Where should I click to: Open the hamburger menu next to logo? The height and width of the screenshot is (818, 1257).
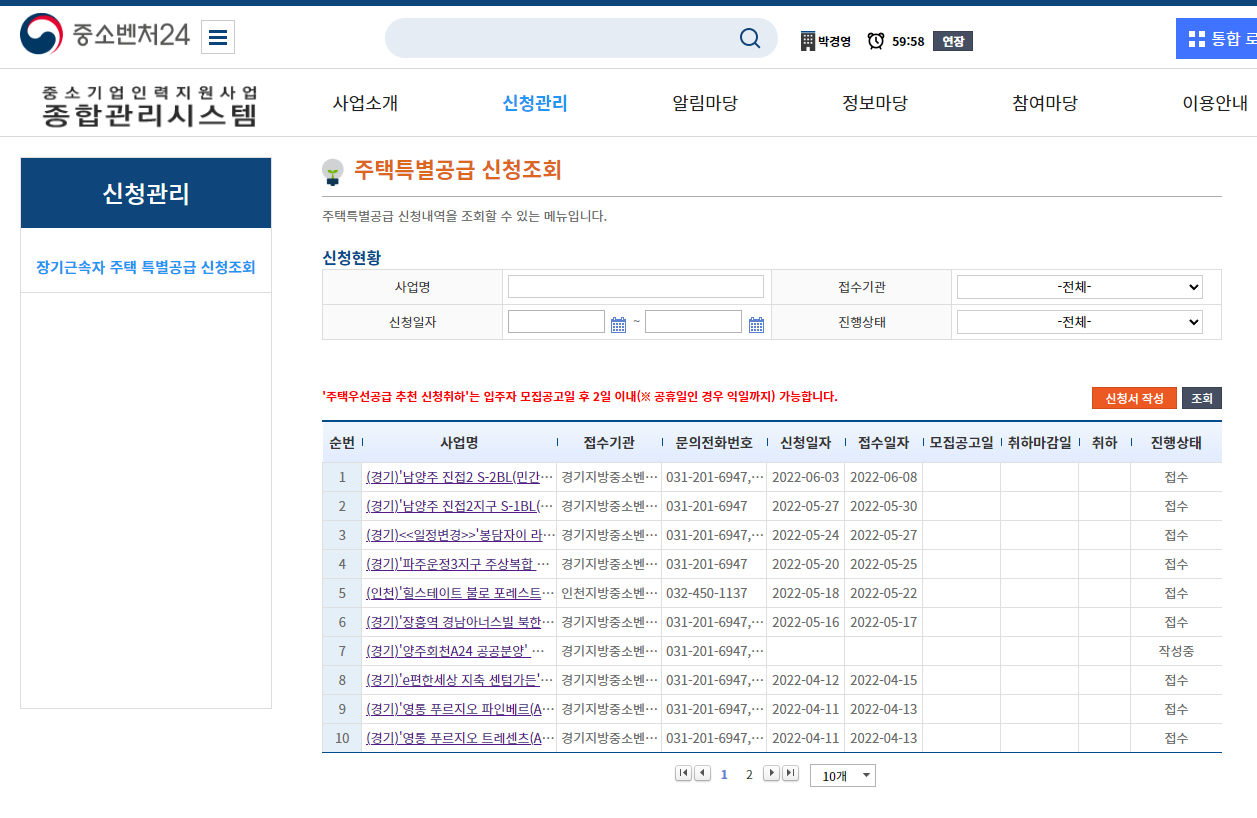(x=218, y=38)
